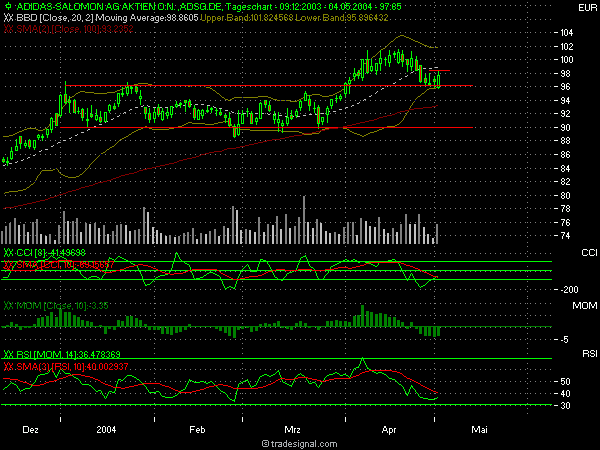
Task: Click the green symbol icon before ADIDAS-SALOMON title
Action: [x=9, y=7]
